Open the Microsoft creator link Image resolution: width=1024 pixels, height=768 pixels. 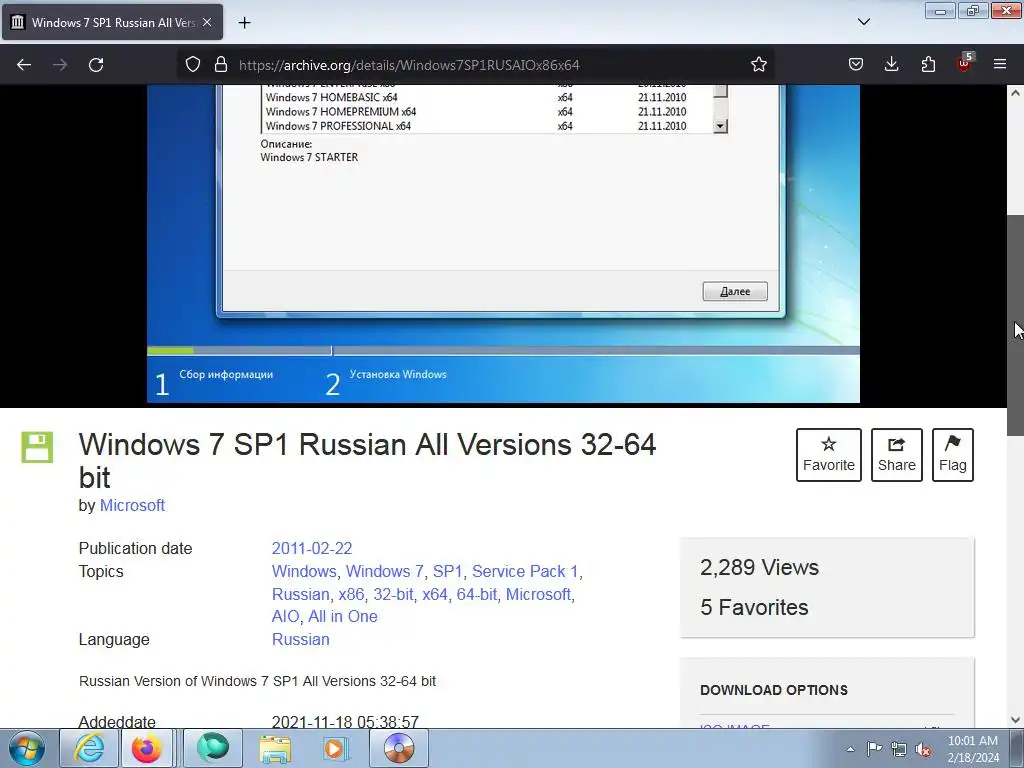tap(132, 505)
